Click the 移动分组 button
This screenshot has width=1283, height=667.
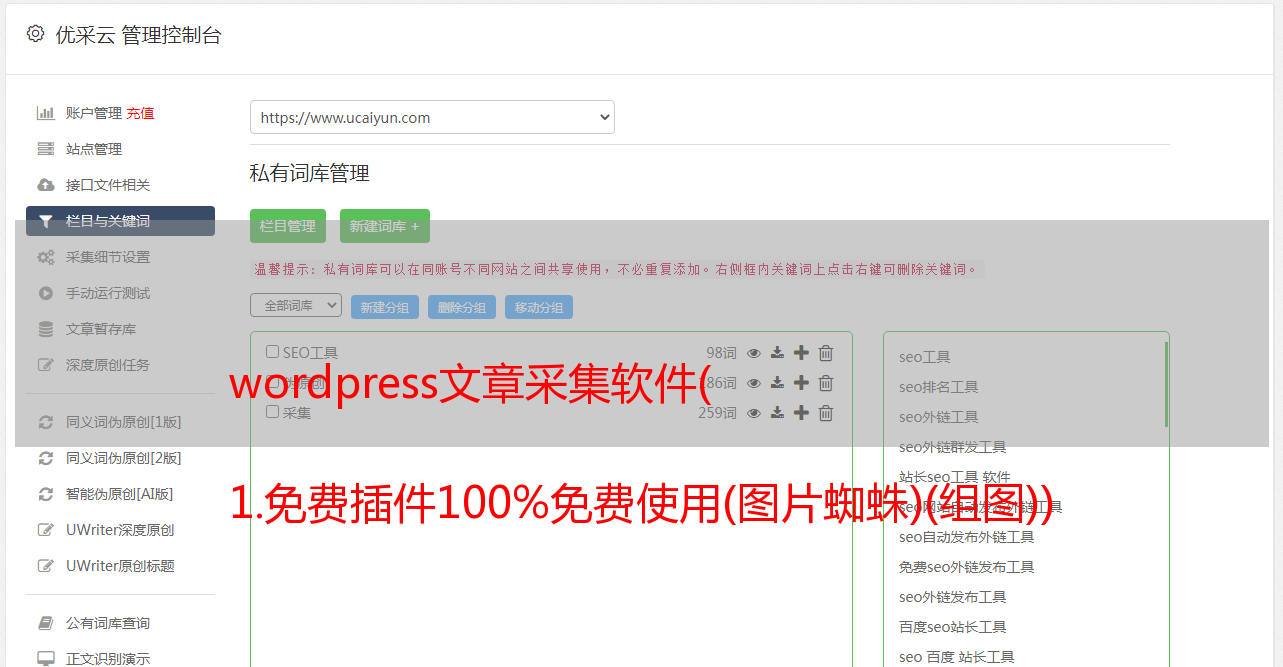[539, 307]
